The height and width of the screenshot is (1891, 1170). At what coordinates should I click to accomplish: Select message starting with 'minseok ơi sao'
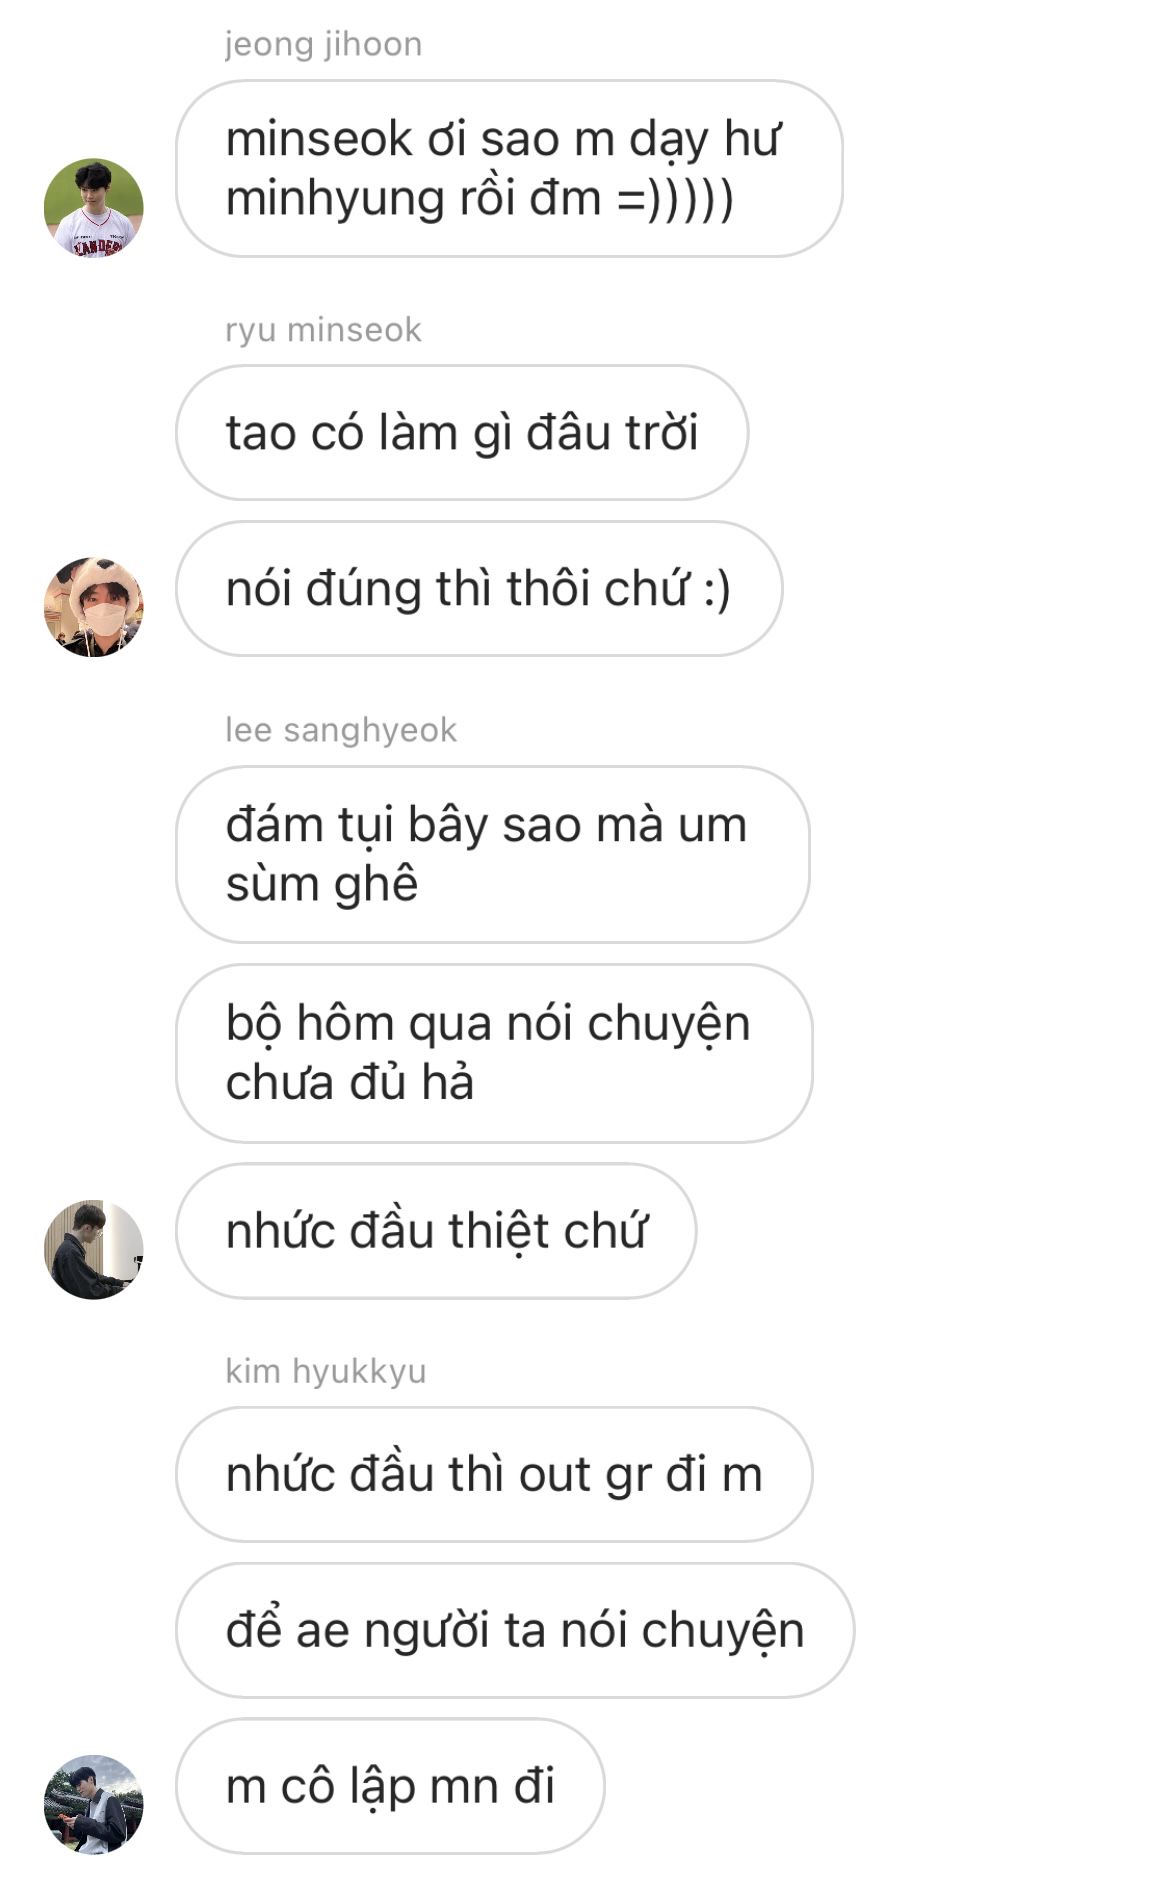point(509,168)
